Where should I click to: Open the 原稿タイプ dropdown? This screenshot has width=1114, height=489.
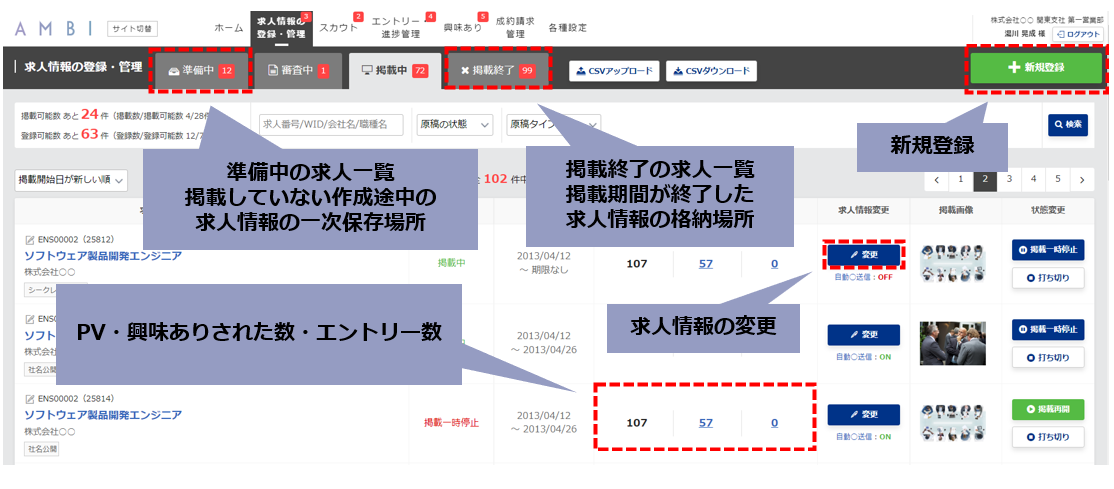[x=553, y=124]
